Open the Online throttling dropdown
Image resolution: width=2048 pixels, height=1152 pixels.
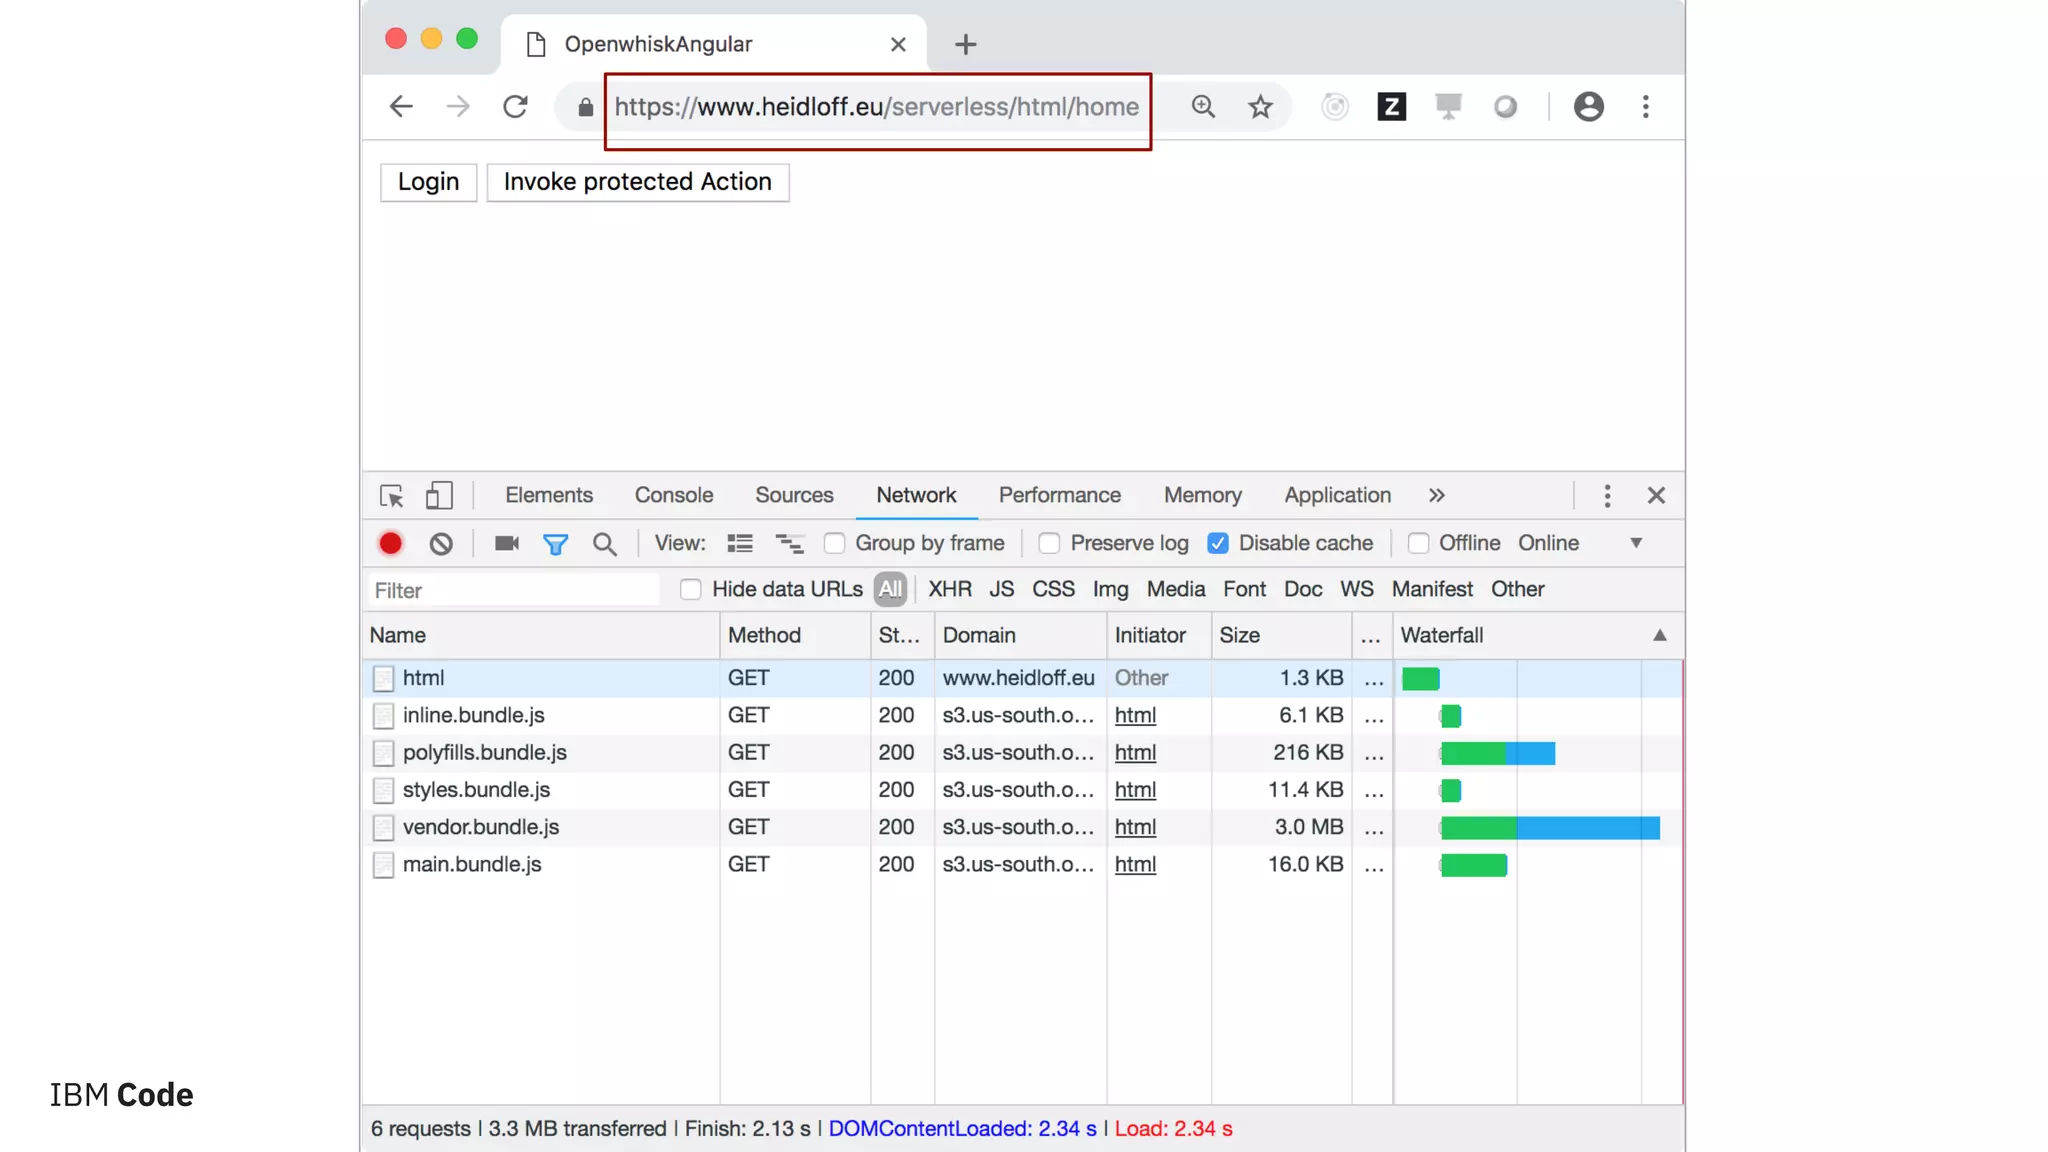pos(1635,543)
